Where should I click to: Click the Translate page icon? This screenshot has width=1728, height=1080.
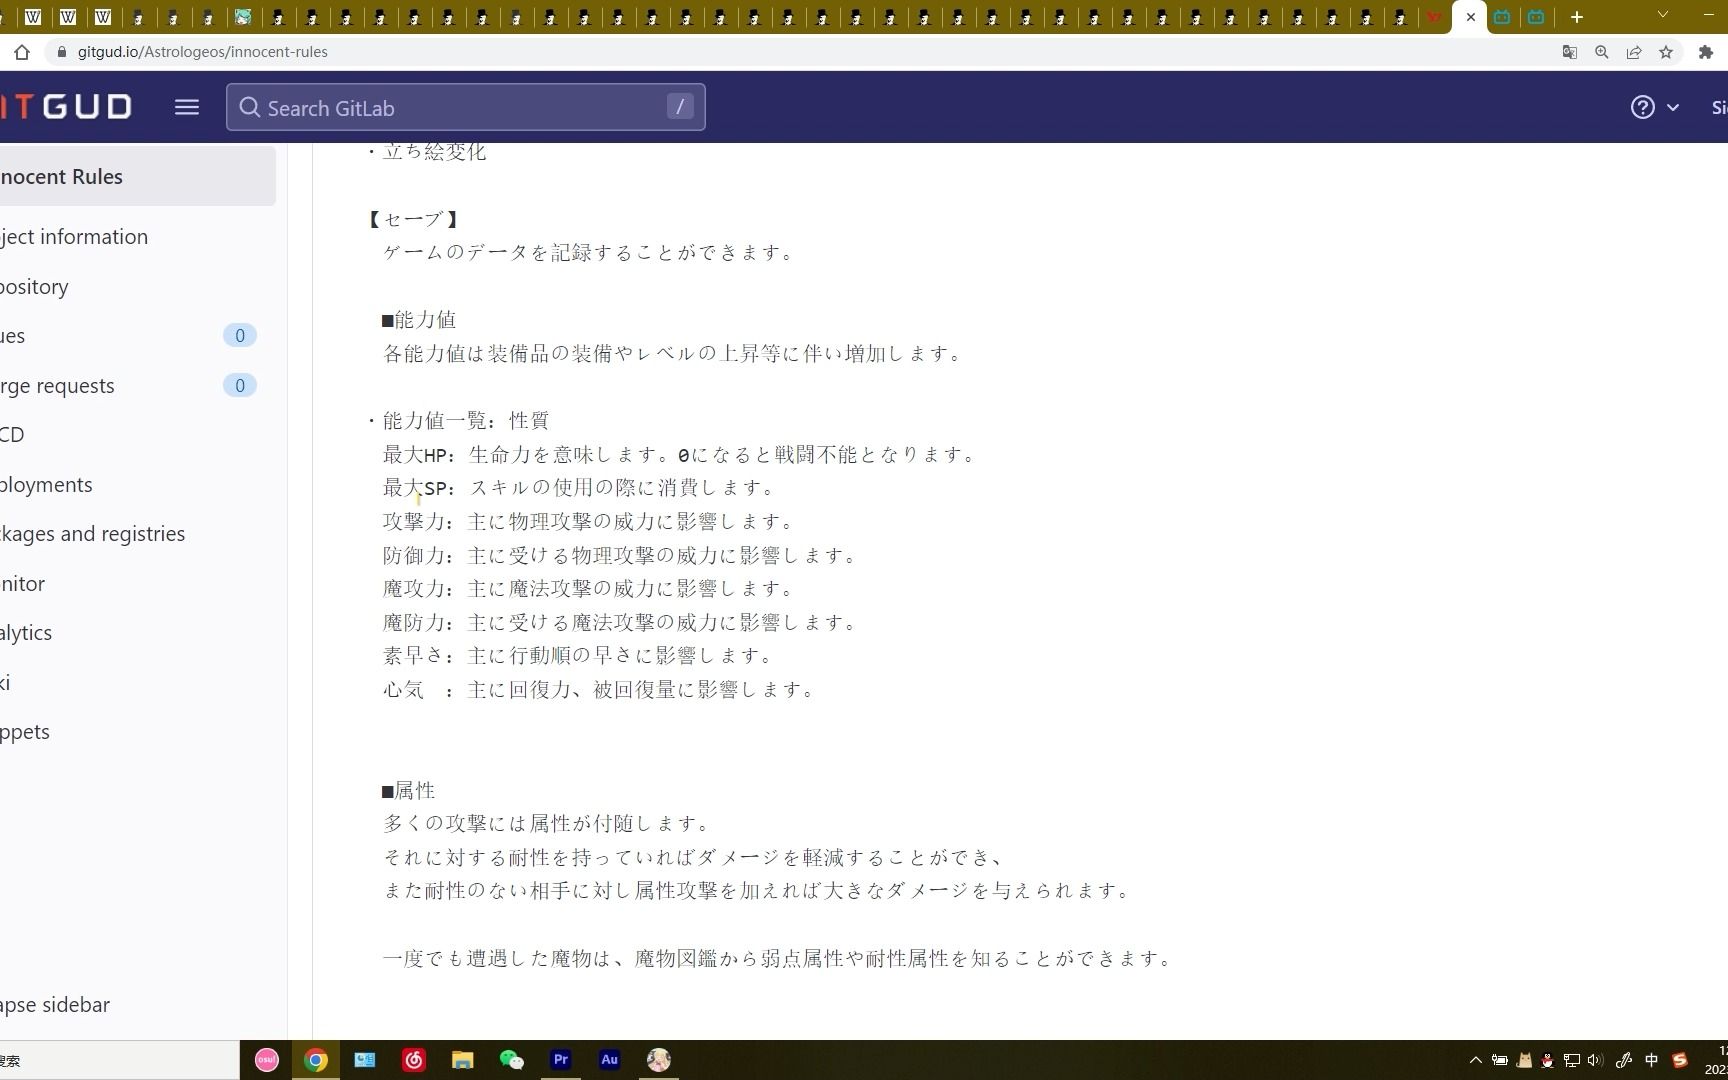[1570, 52]
